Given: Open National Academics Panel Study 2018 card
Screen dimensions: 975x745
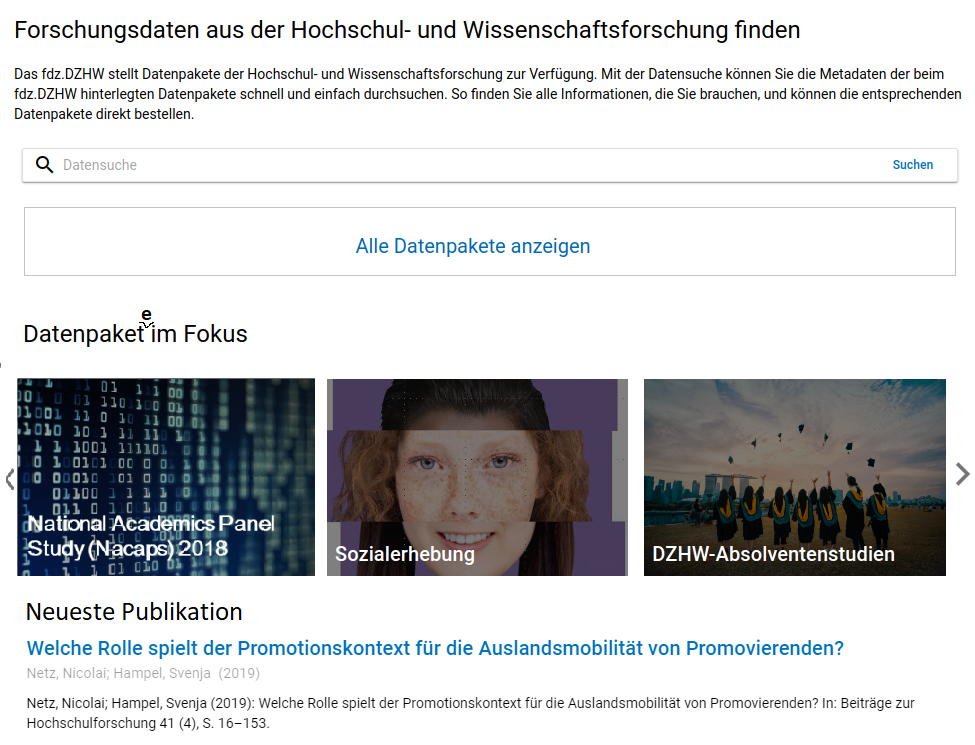Looking at the screenshot, I should (166, 477).
